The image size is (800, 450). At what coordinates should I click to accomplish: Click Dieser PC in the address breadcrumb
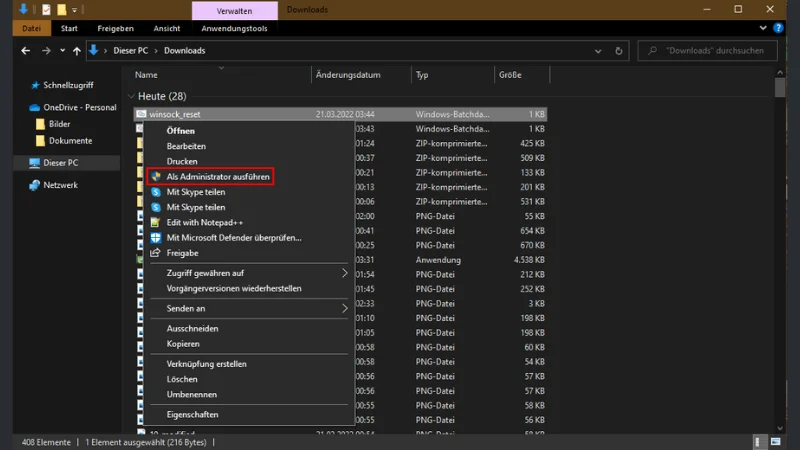click(131, 51)
